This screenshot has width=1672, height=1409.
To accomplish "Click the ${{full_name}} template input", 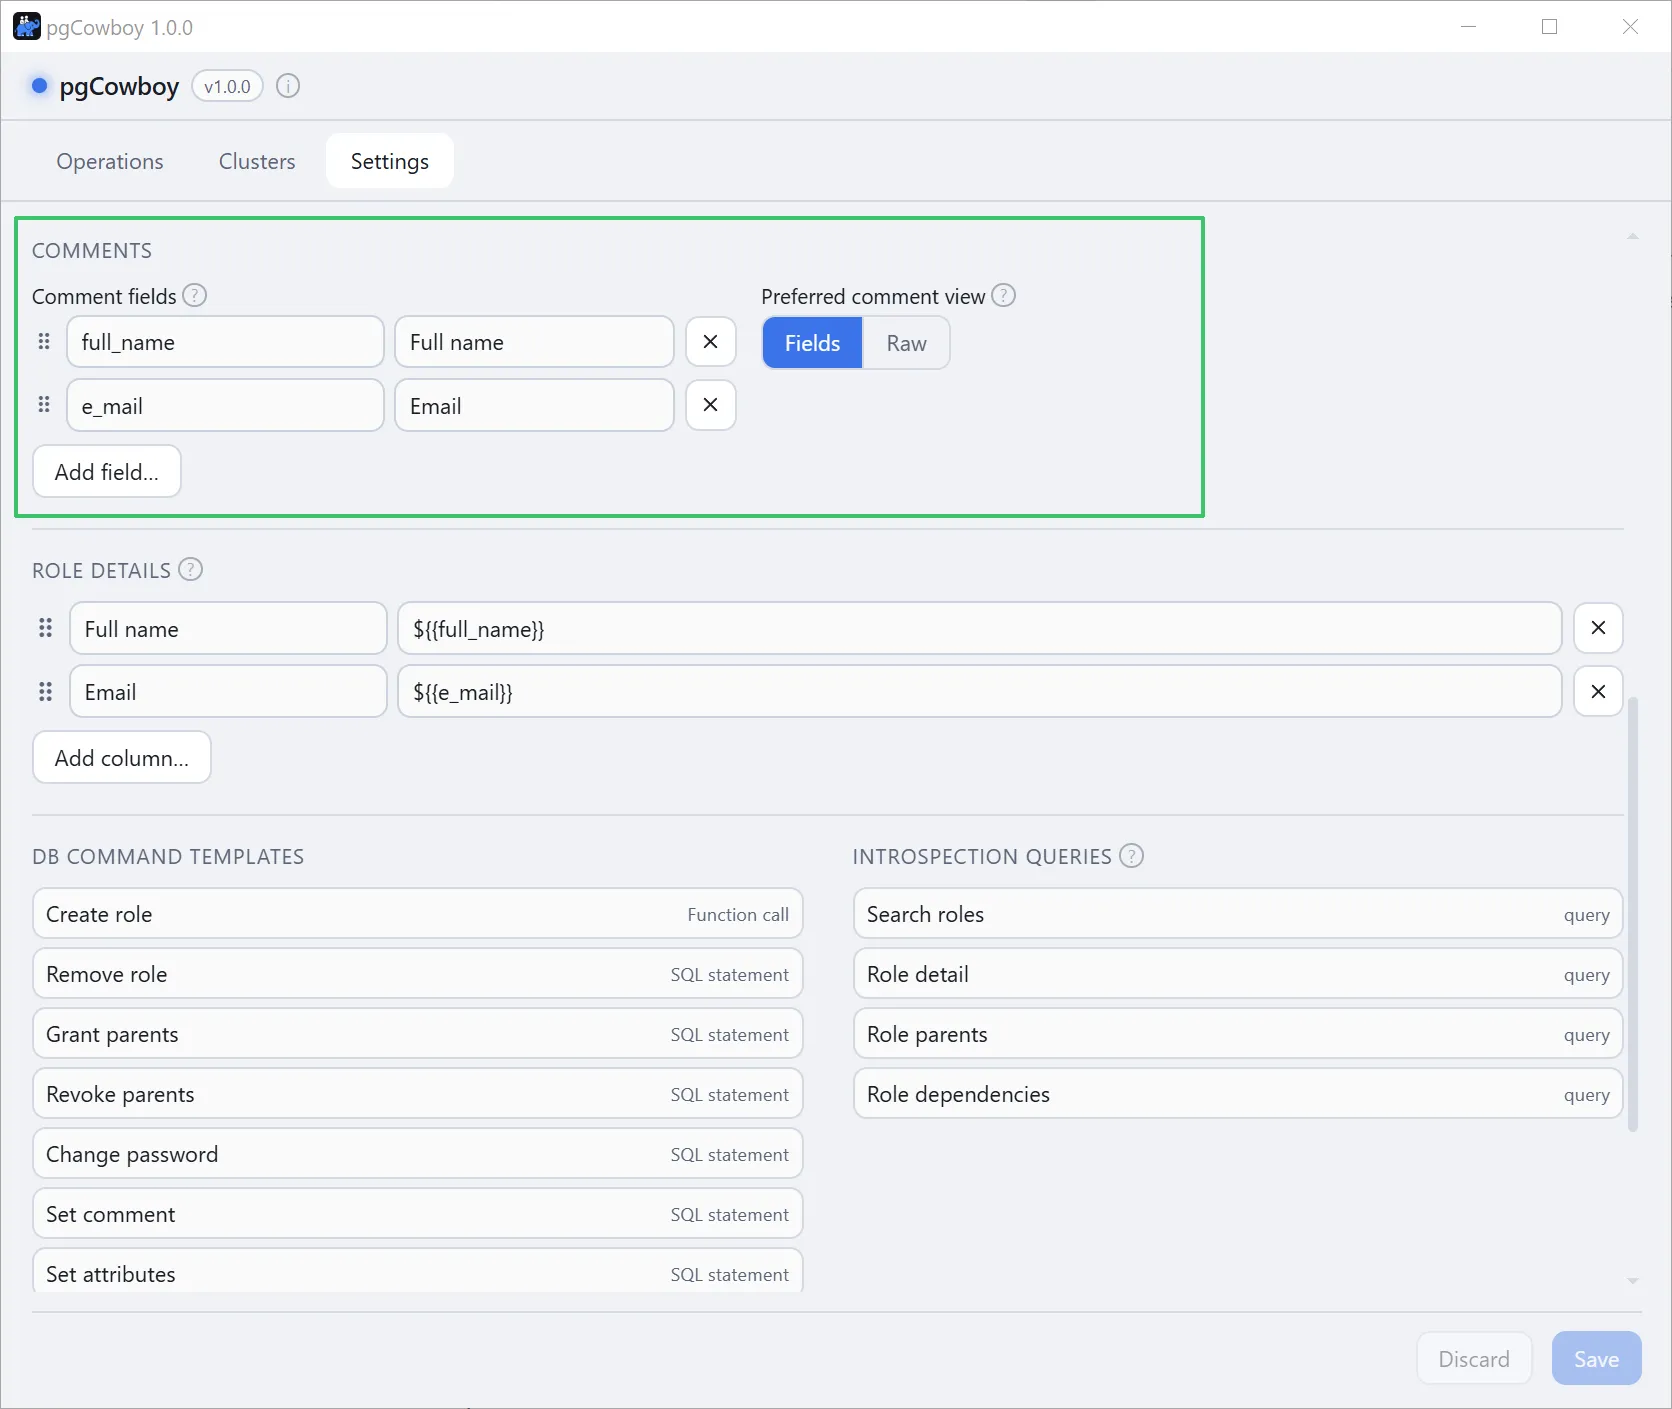I will [x=980, y=628].
